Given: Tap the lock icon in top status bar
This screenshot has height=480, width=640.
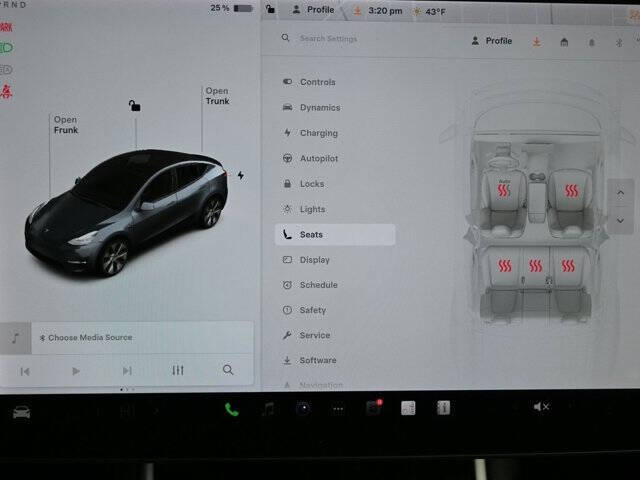Looking at the screenshot, I should (270, 9).
